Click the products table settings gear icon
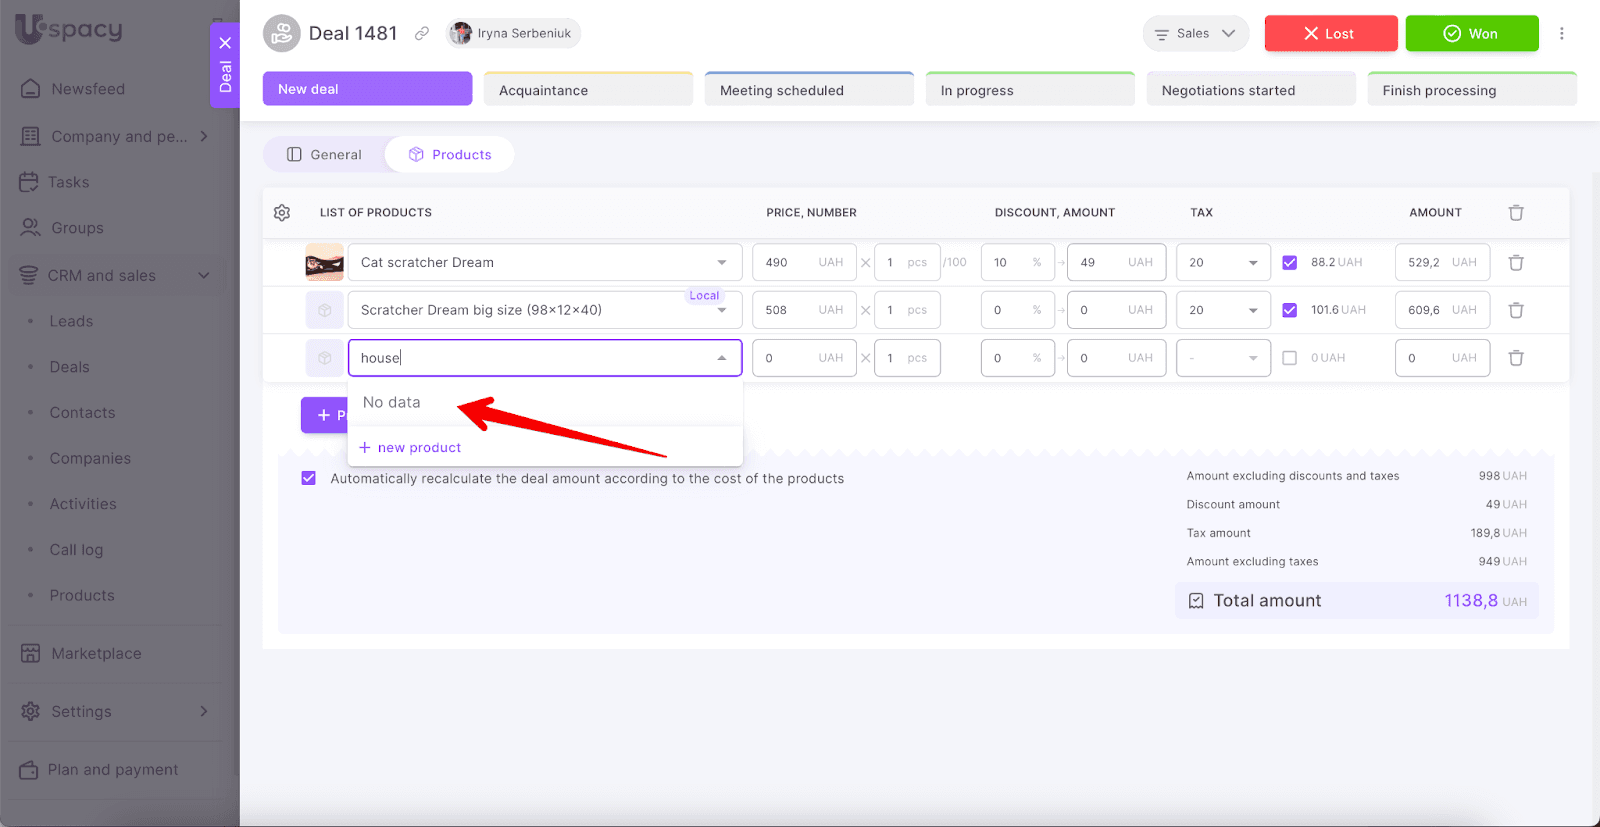This screenshot has height=827, width=1600. (282, 213)
